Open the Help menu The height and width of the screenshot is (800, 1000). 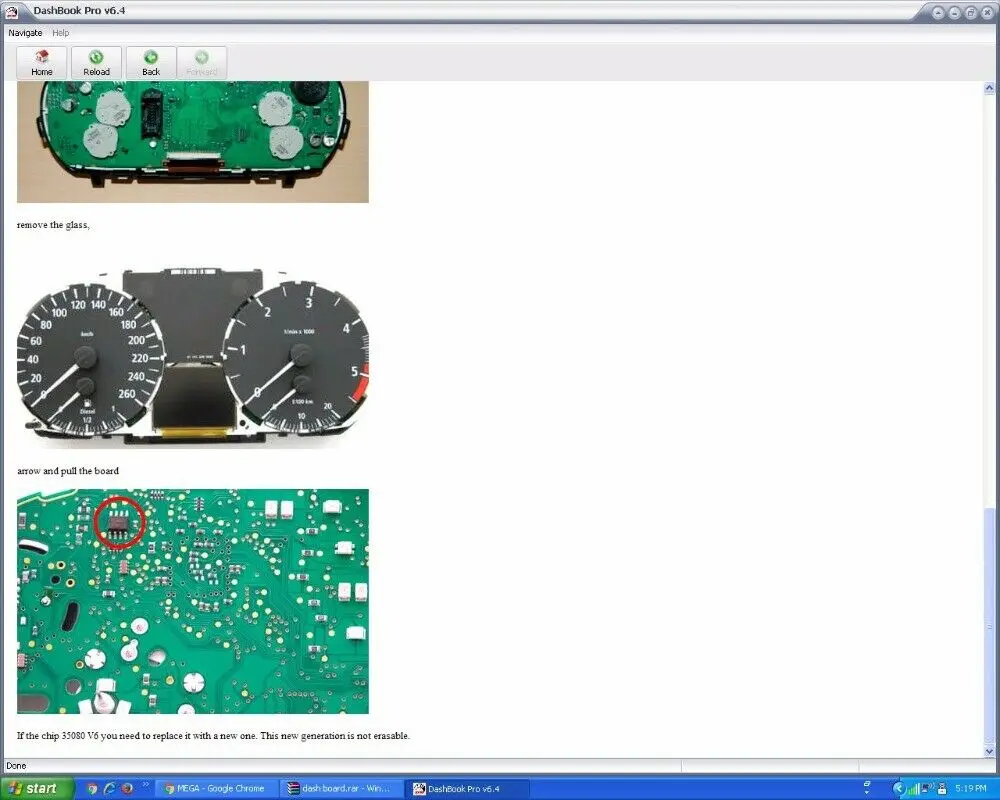tap(61, 33)
